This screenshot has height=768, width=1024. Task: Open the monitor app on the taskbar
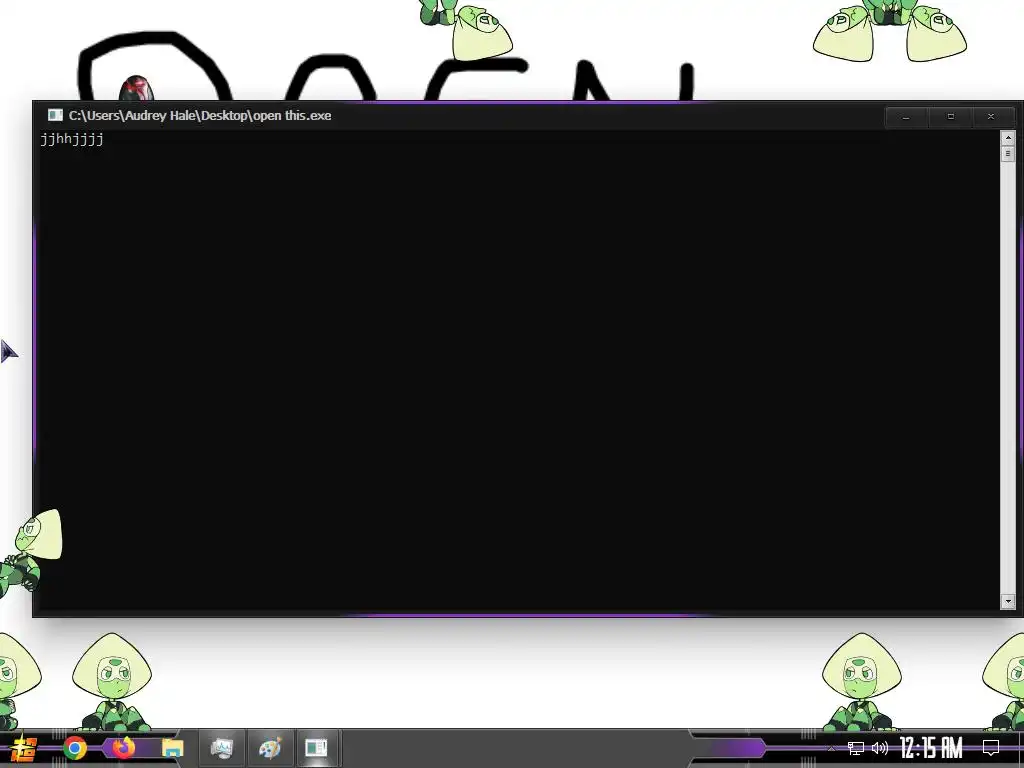coord(222,748)
